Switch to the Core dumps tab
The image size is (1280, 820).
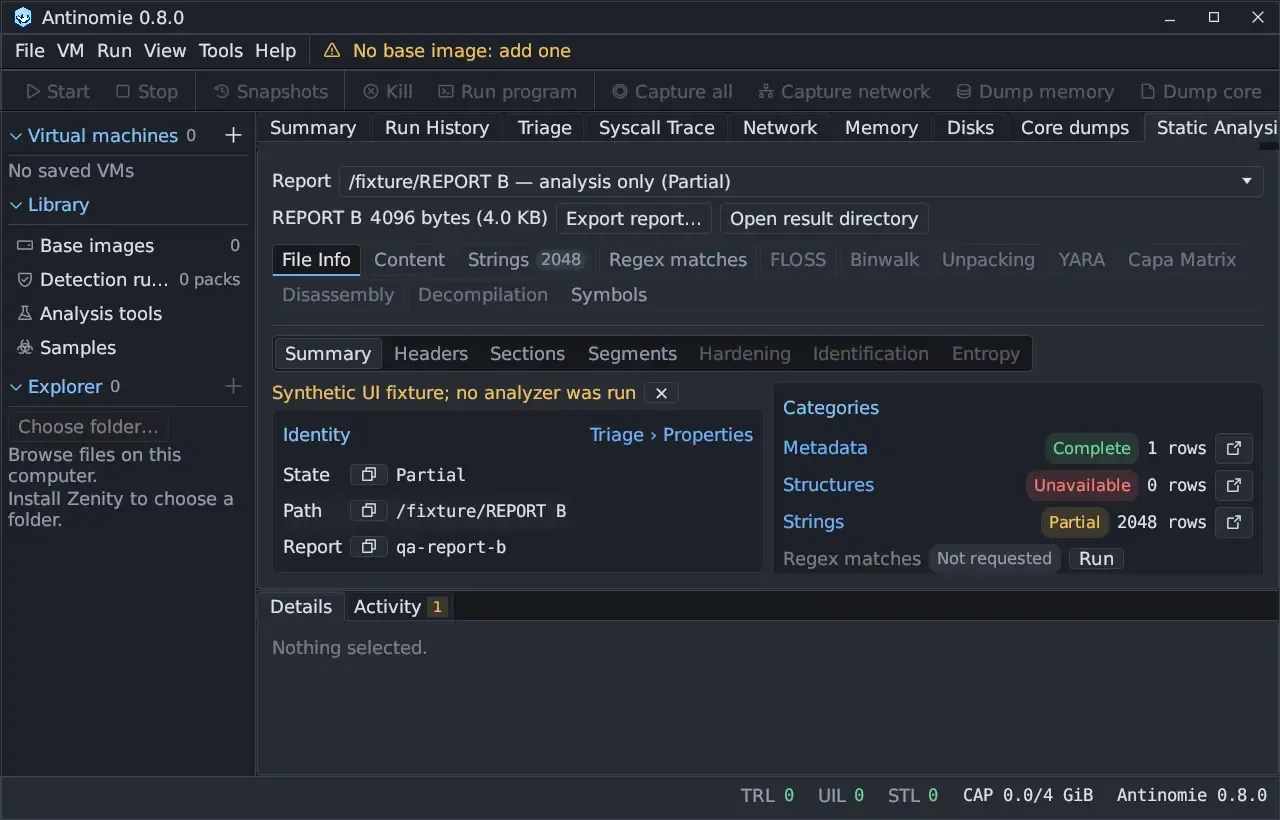(x=1075, y=128)
